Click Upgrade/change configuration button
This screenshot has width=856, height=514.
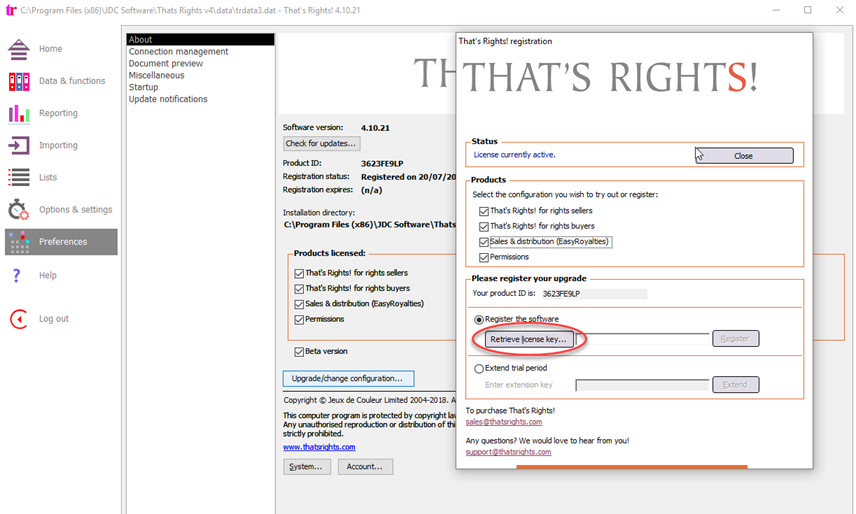pos(348,378)
